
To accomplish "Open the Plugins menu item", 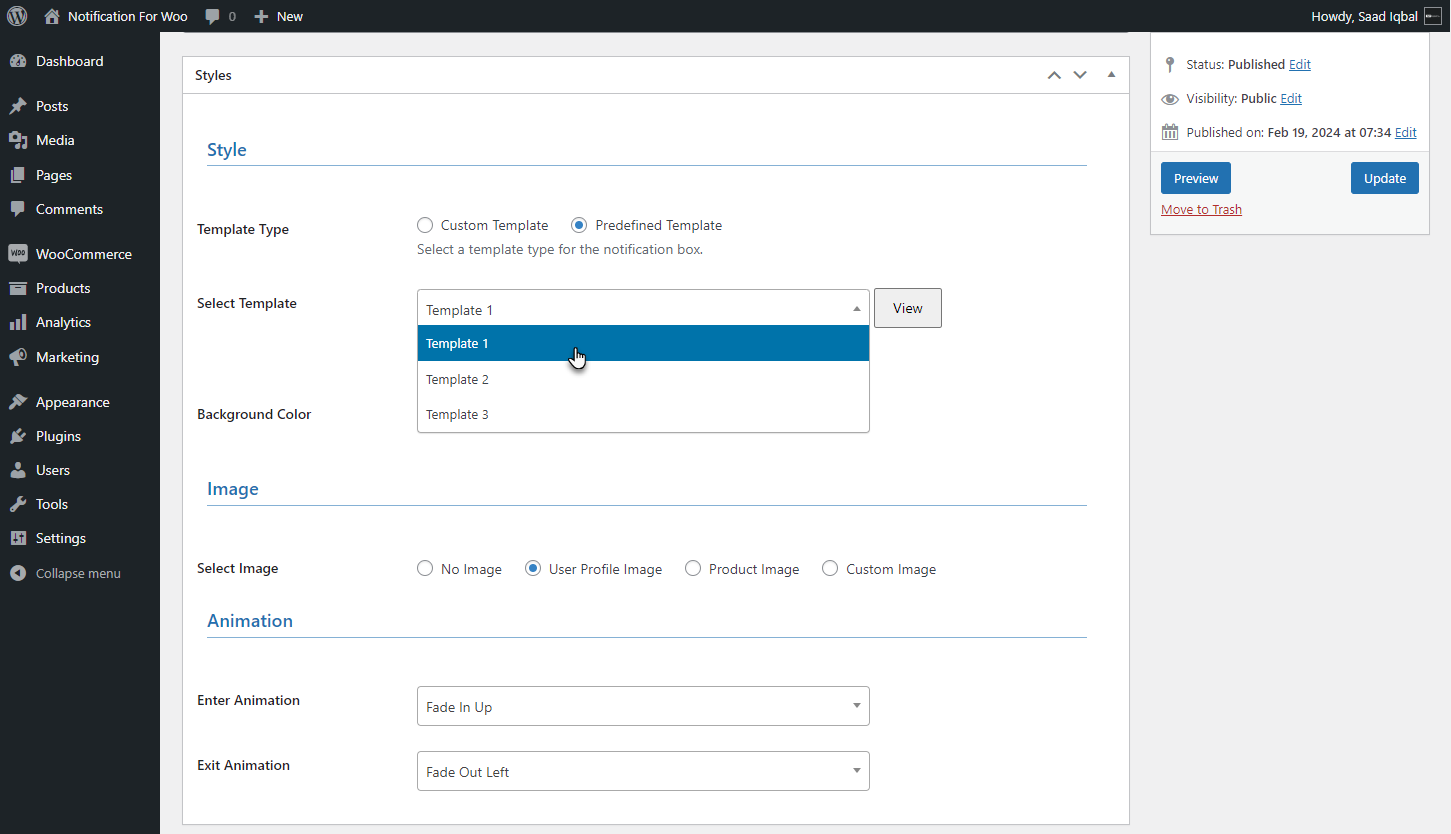I will tap(80, 436).
